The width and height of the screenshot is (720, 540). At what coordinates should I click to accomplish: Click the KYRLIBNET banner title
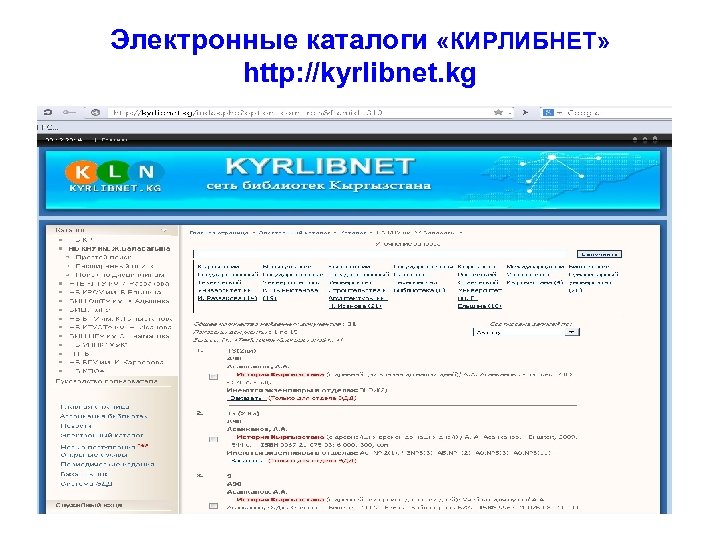(x=320, y=166)
